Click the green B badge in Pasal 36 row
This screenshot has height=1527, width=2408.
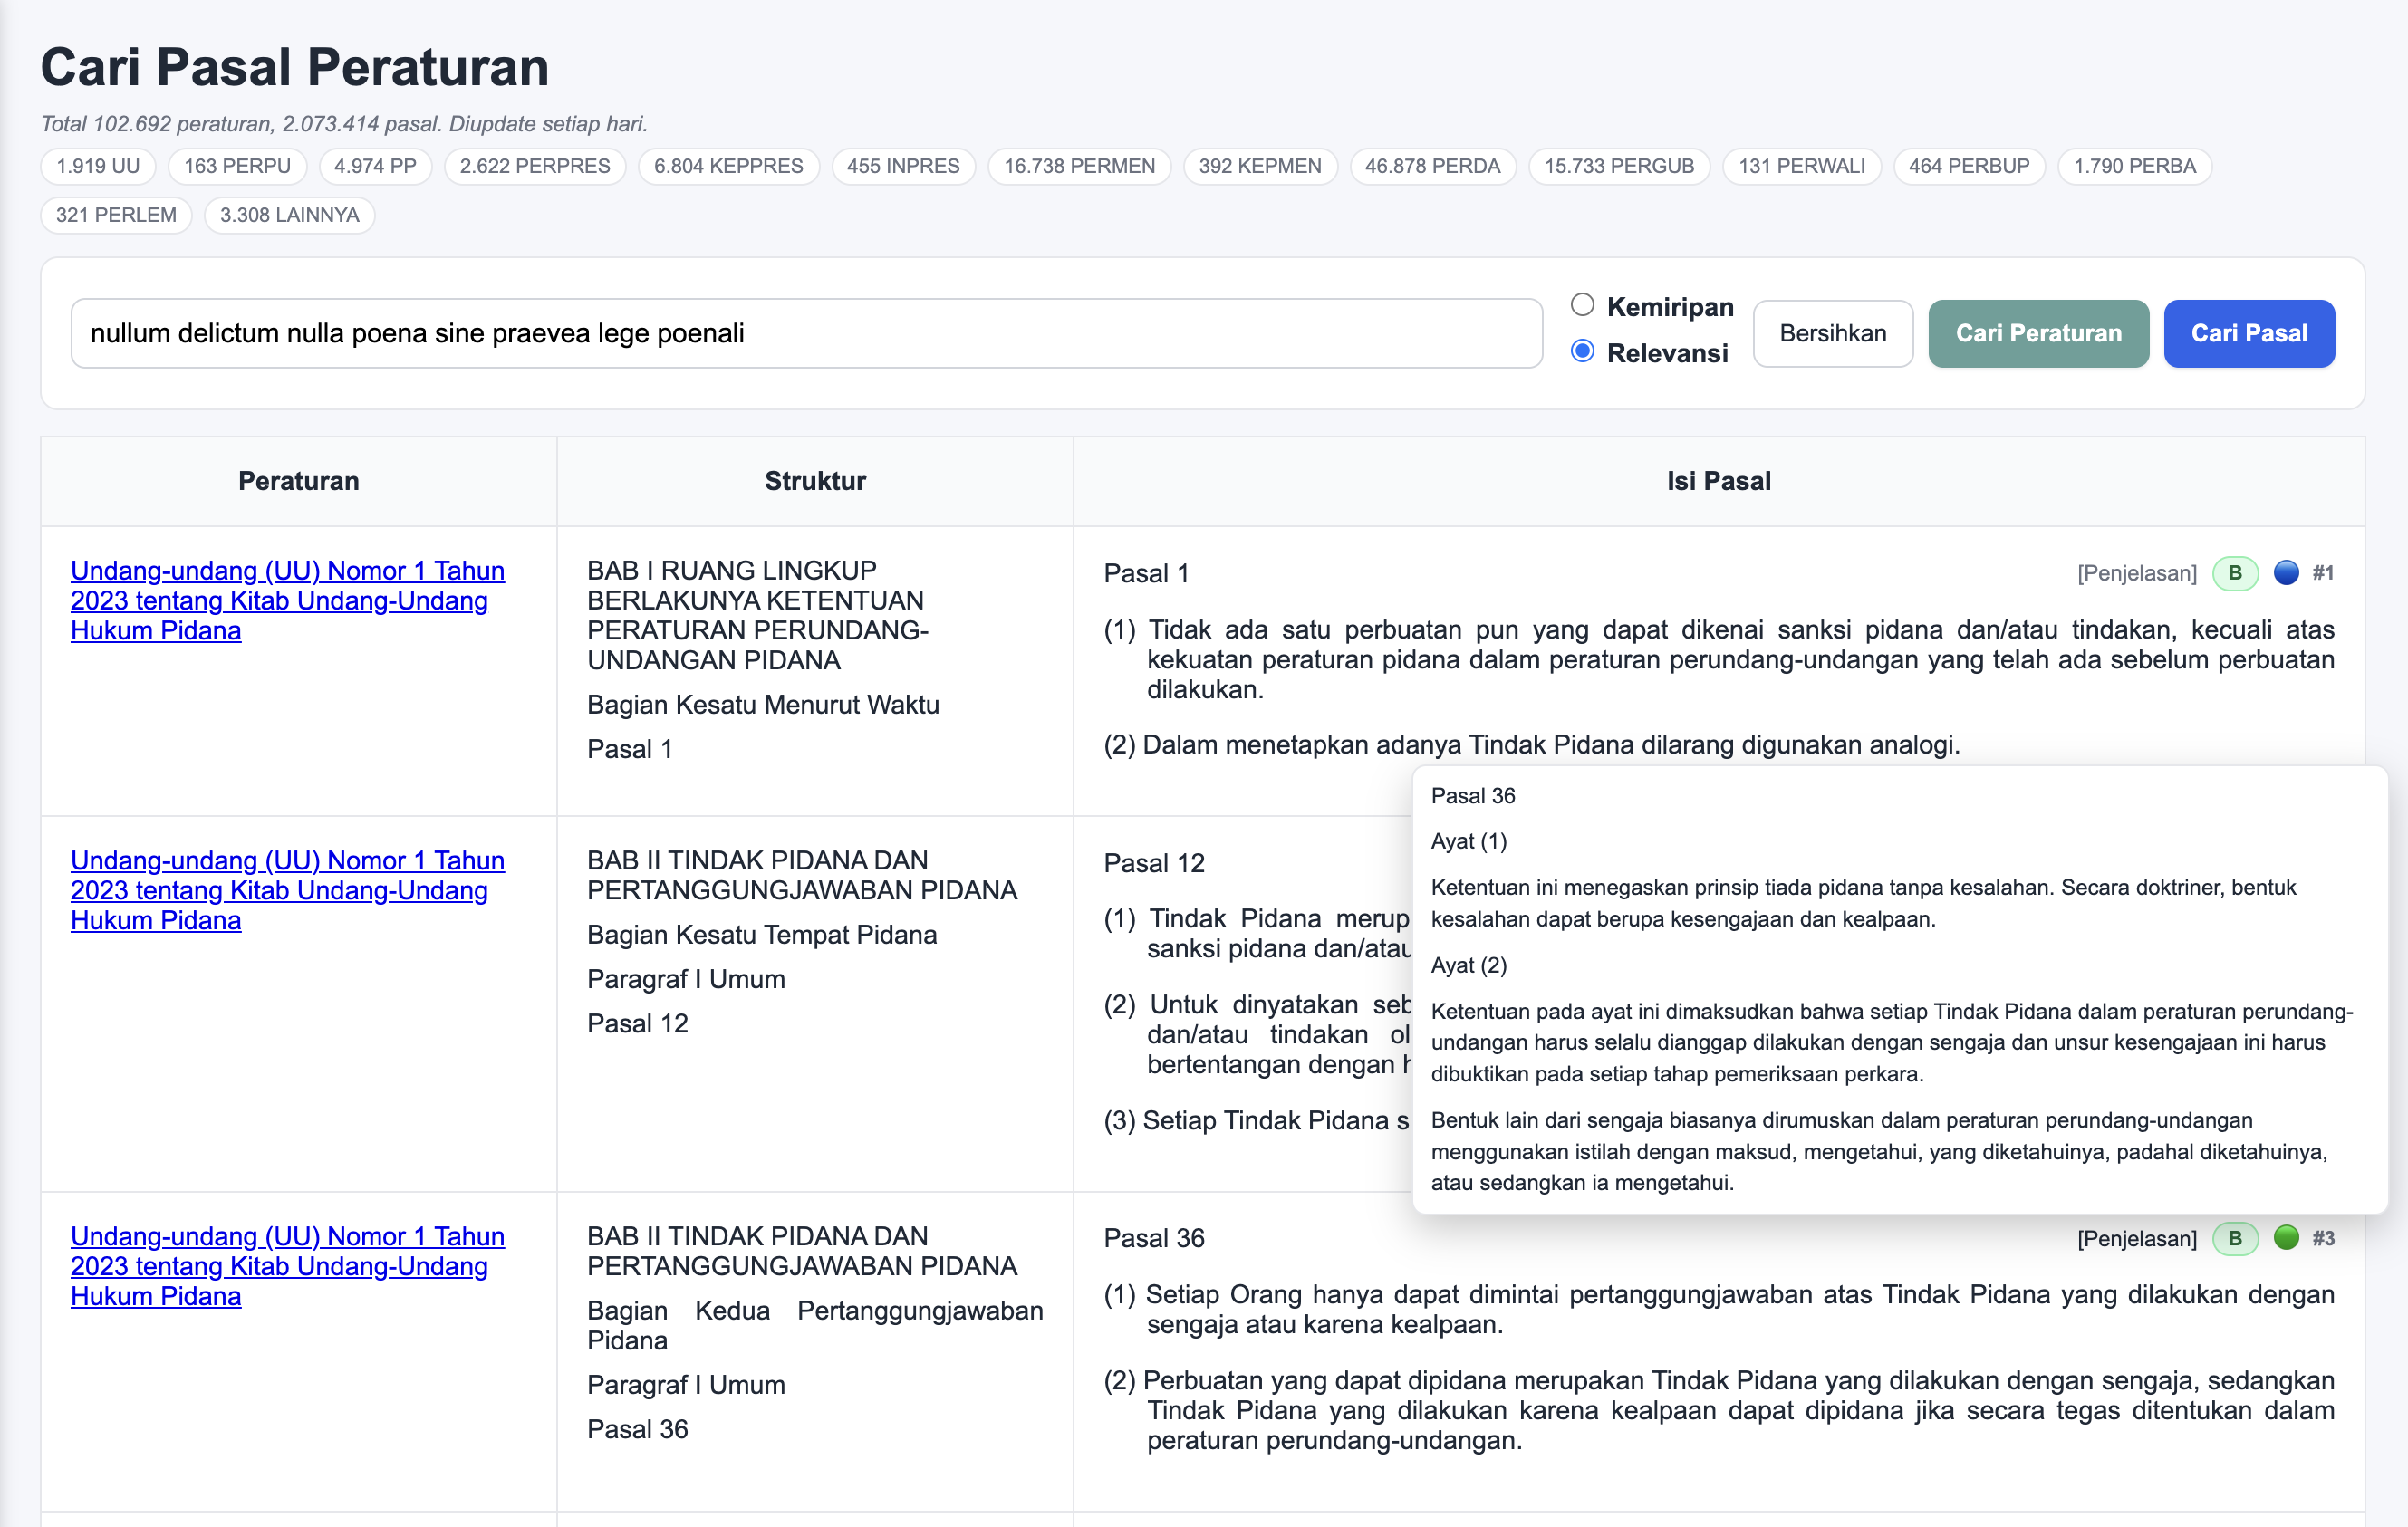point(2235,1238)
